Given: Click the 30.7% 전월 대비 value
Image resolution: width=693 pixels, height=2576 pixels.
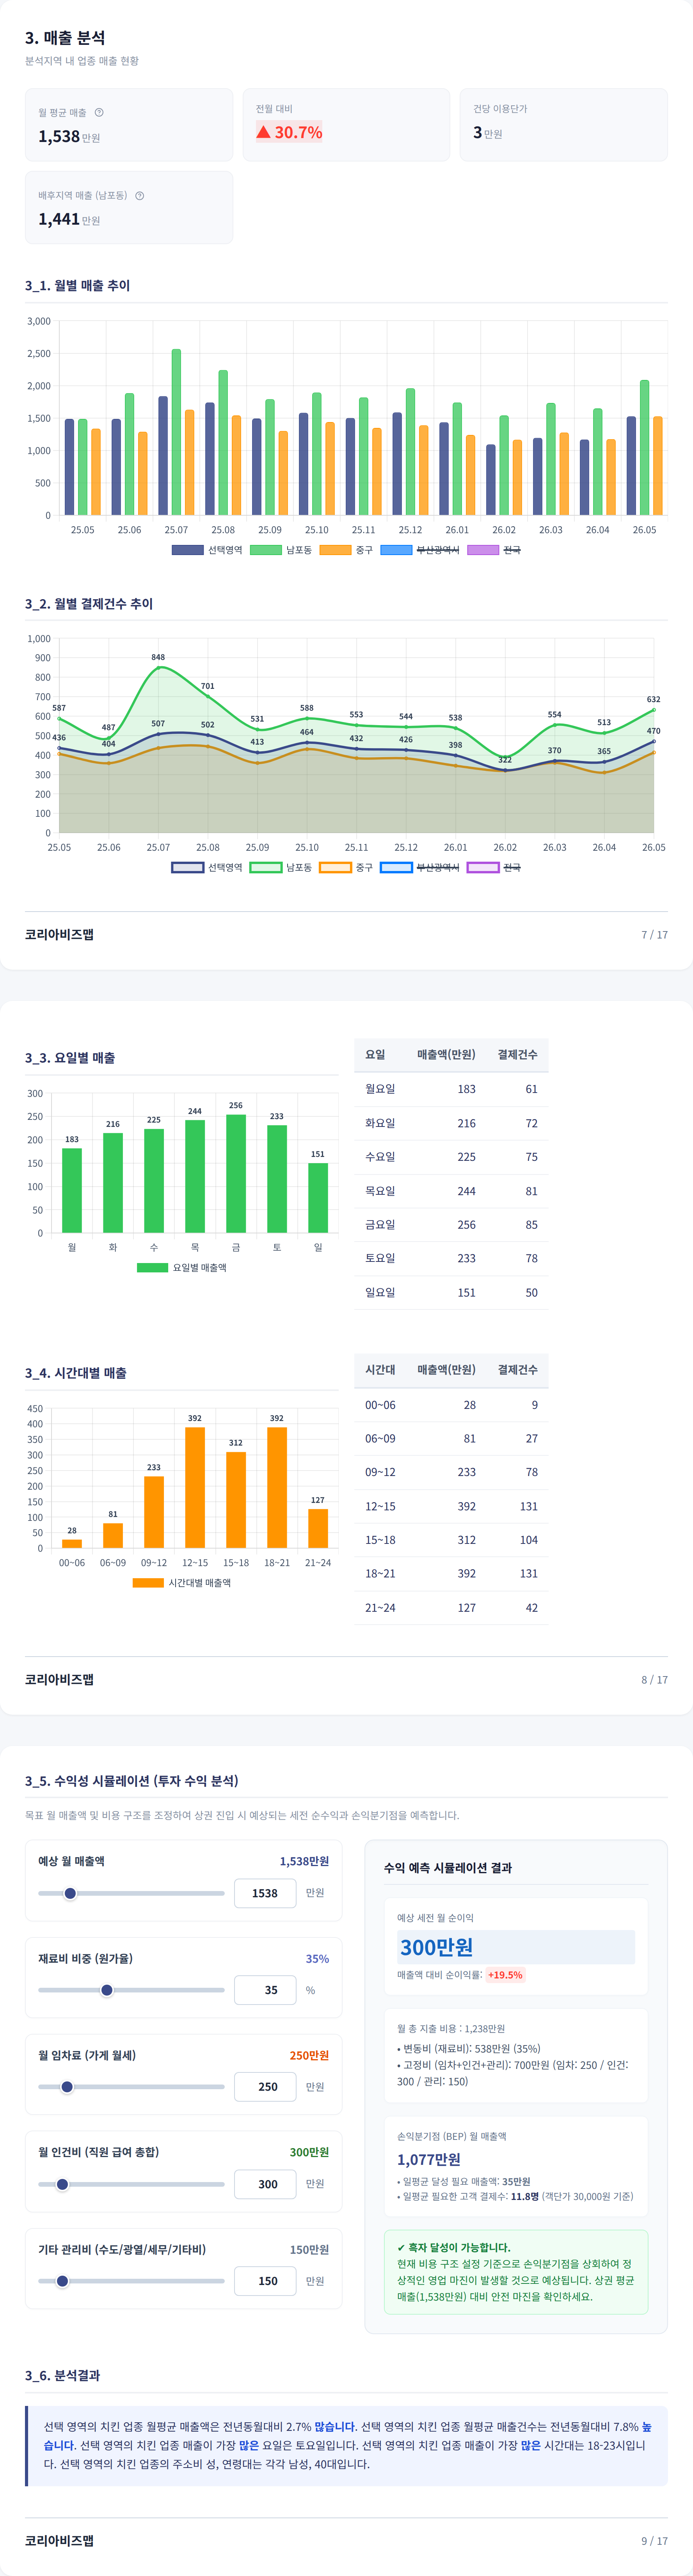Looking at the screenshot, I should [x=289, y=132].
